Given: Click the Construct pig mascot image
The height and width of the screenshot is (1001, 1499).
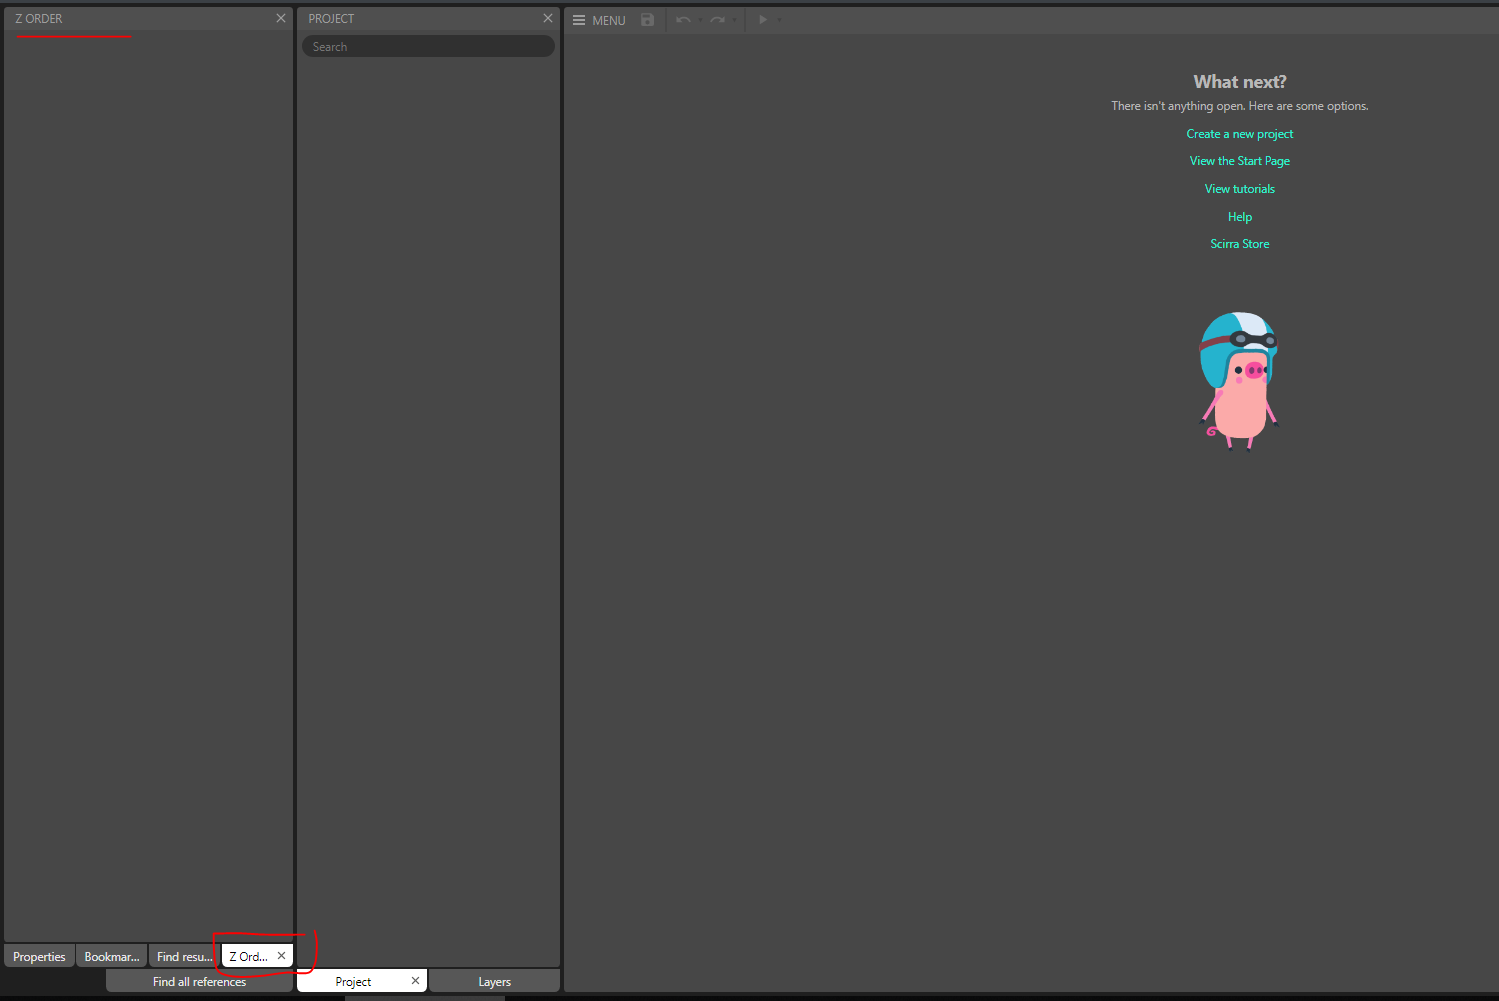Looking at the screenshot, I should [x=1239, y=380].
